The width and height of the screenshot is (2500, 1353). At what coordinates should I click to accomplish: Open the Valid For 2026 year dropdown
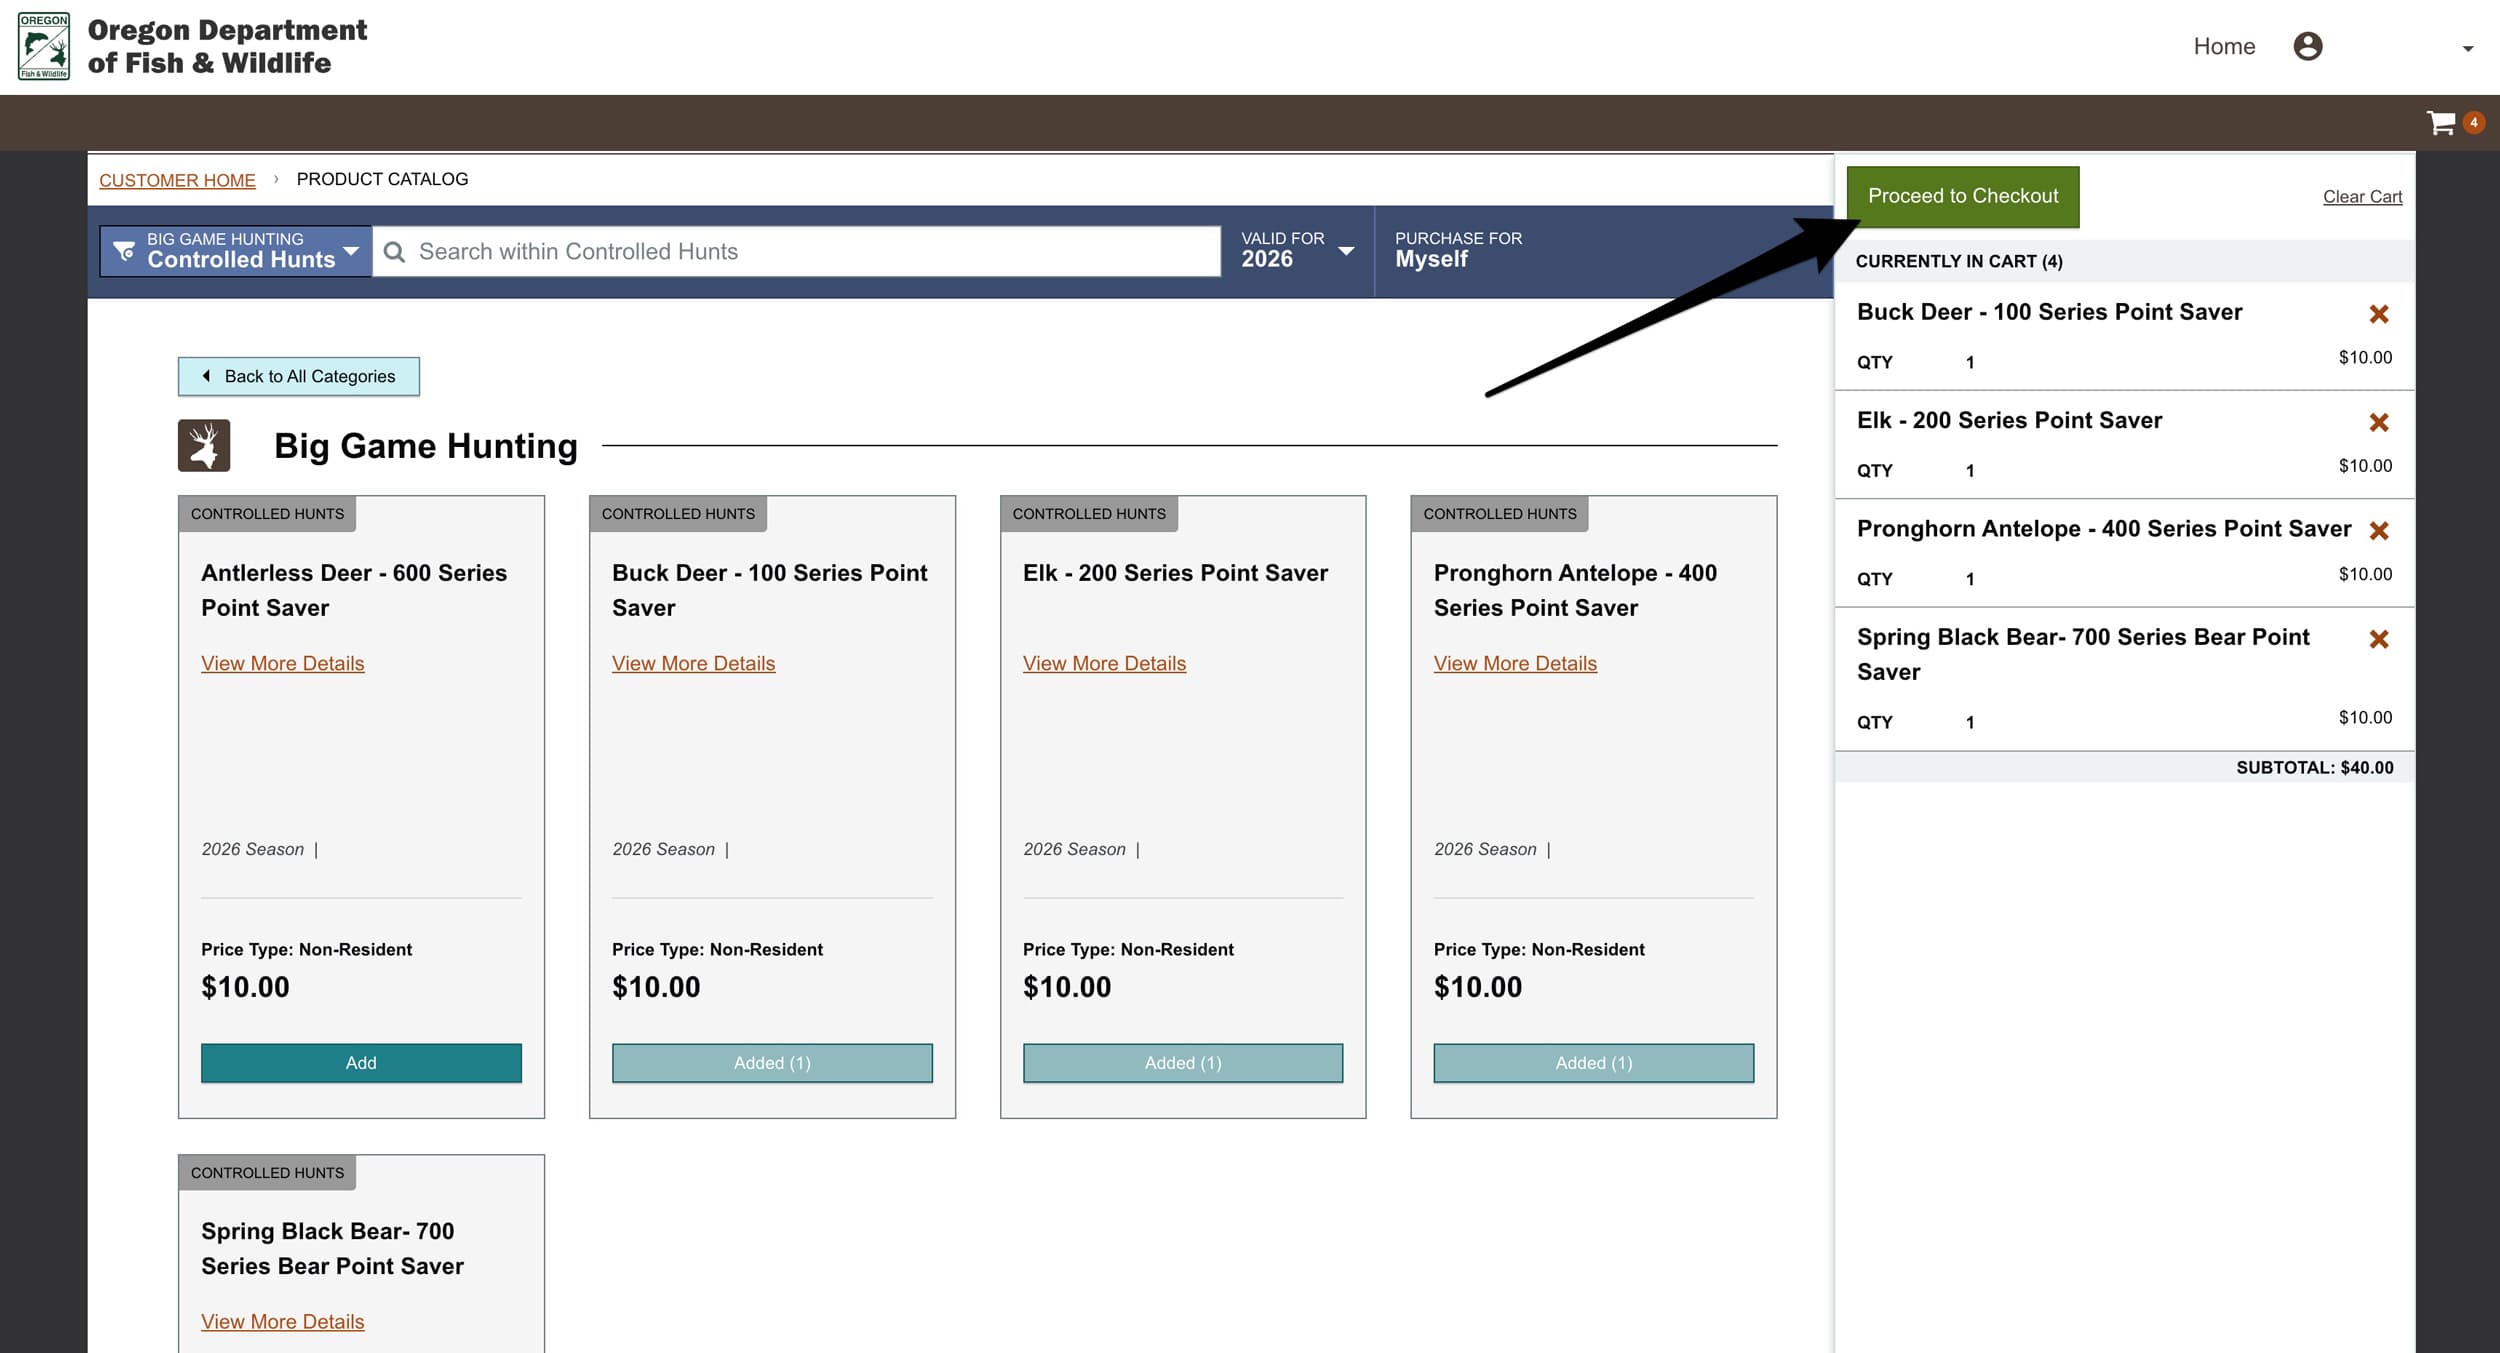click(1297, 250)
